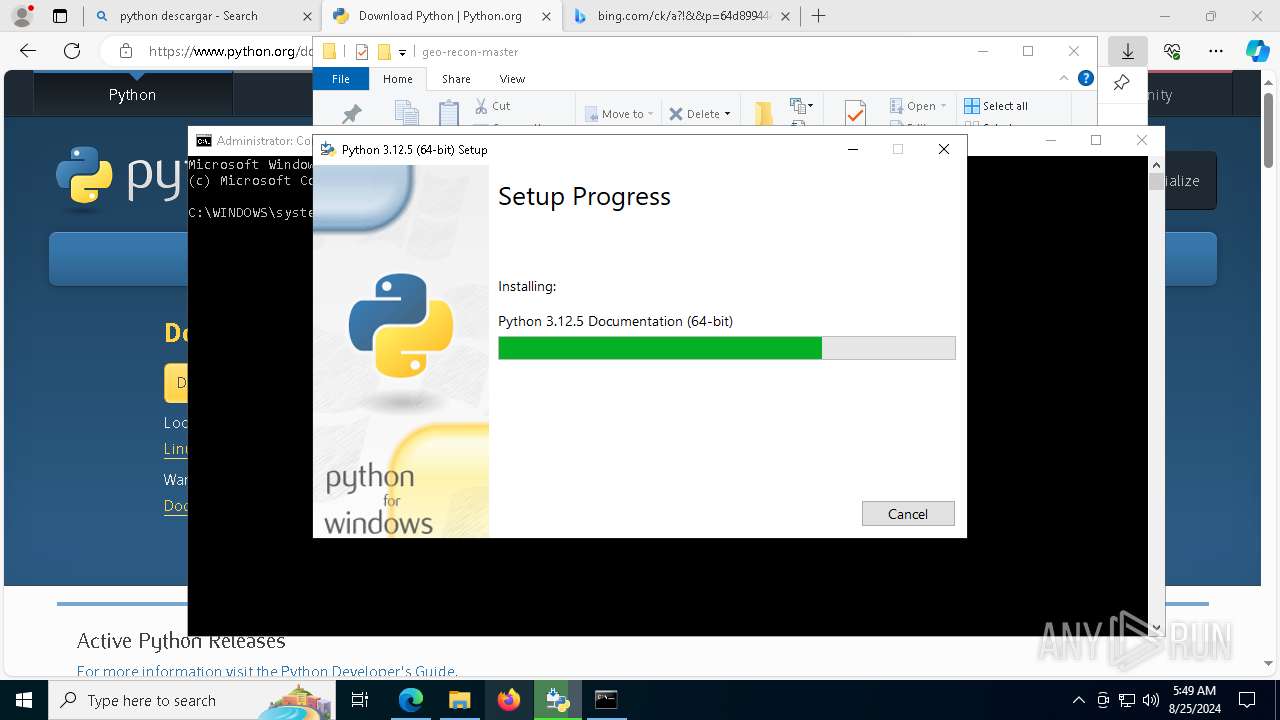Open File Explorer help icon
This screenshot has width=1280, height=720.
pos(1085,78)
